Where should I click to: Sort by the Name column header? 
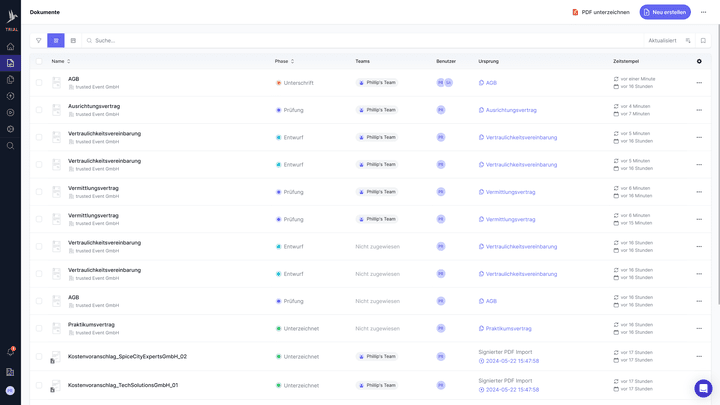click(60, 61)
